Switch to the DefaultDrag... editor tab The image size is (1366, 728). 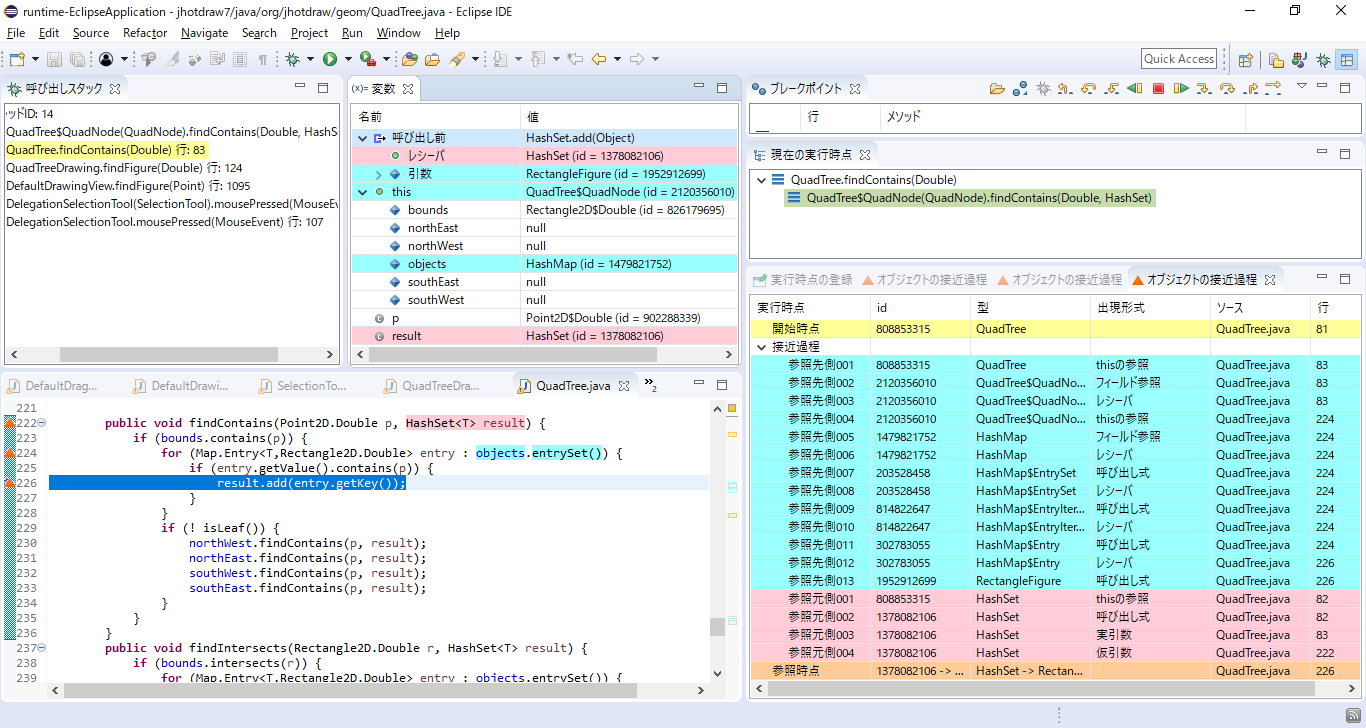pyautogui.click(x=53, y=386)
